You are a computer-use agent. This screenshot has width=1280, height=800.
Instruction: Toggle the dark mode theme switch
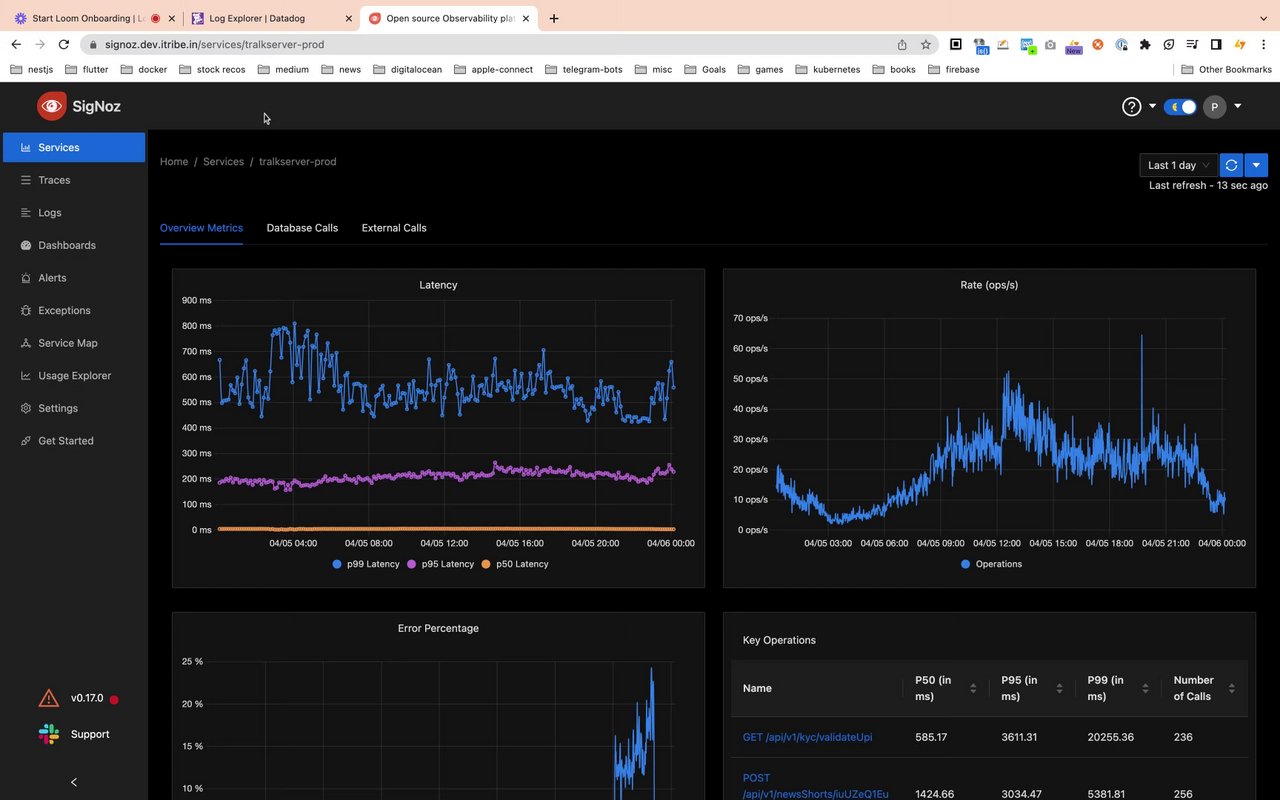1180,107
